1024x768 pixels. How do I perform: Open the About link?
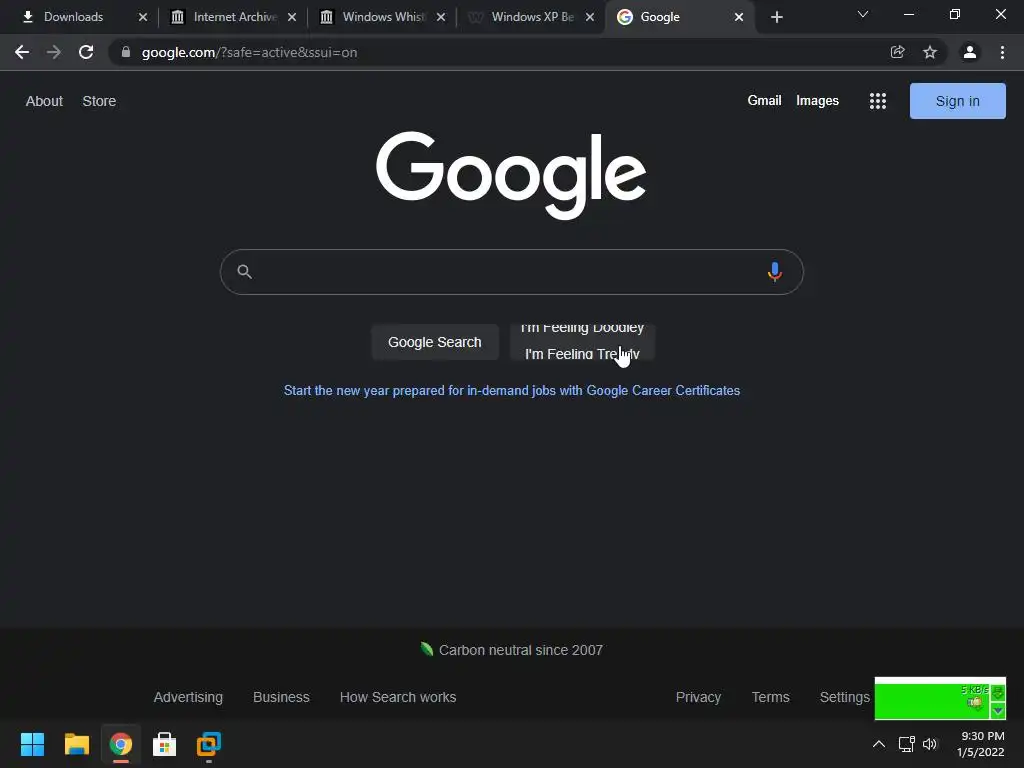click(44, 101)
